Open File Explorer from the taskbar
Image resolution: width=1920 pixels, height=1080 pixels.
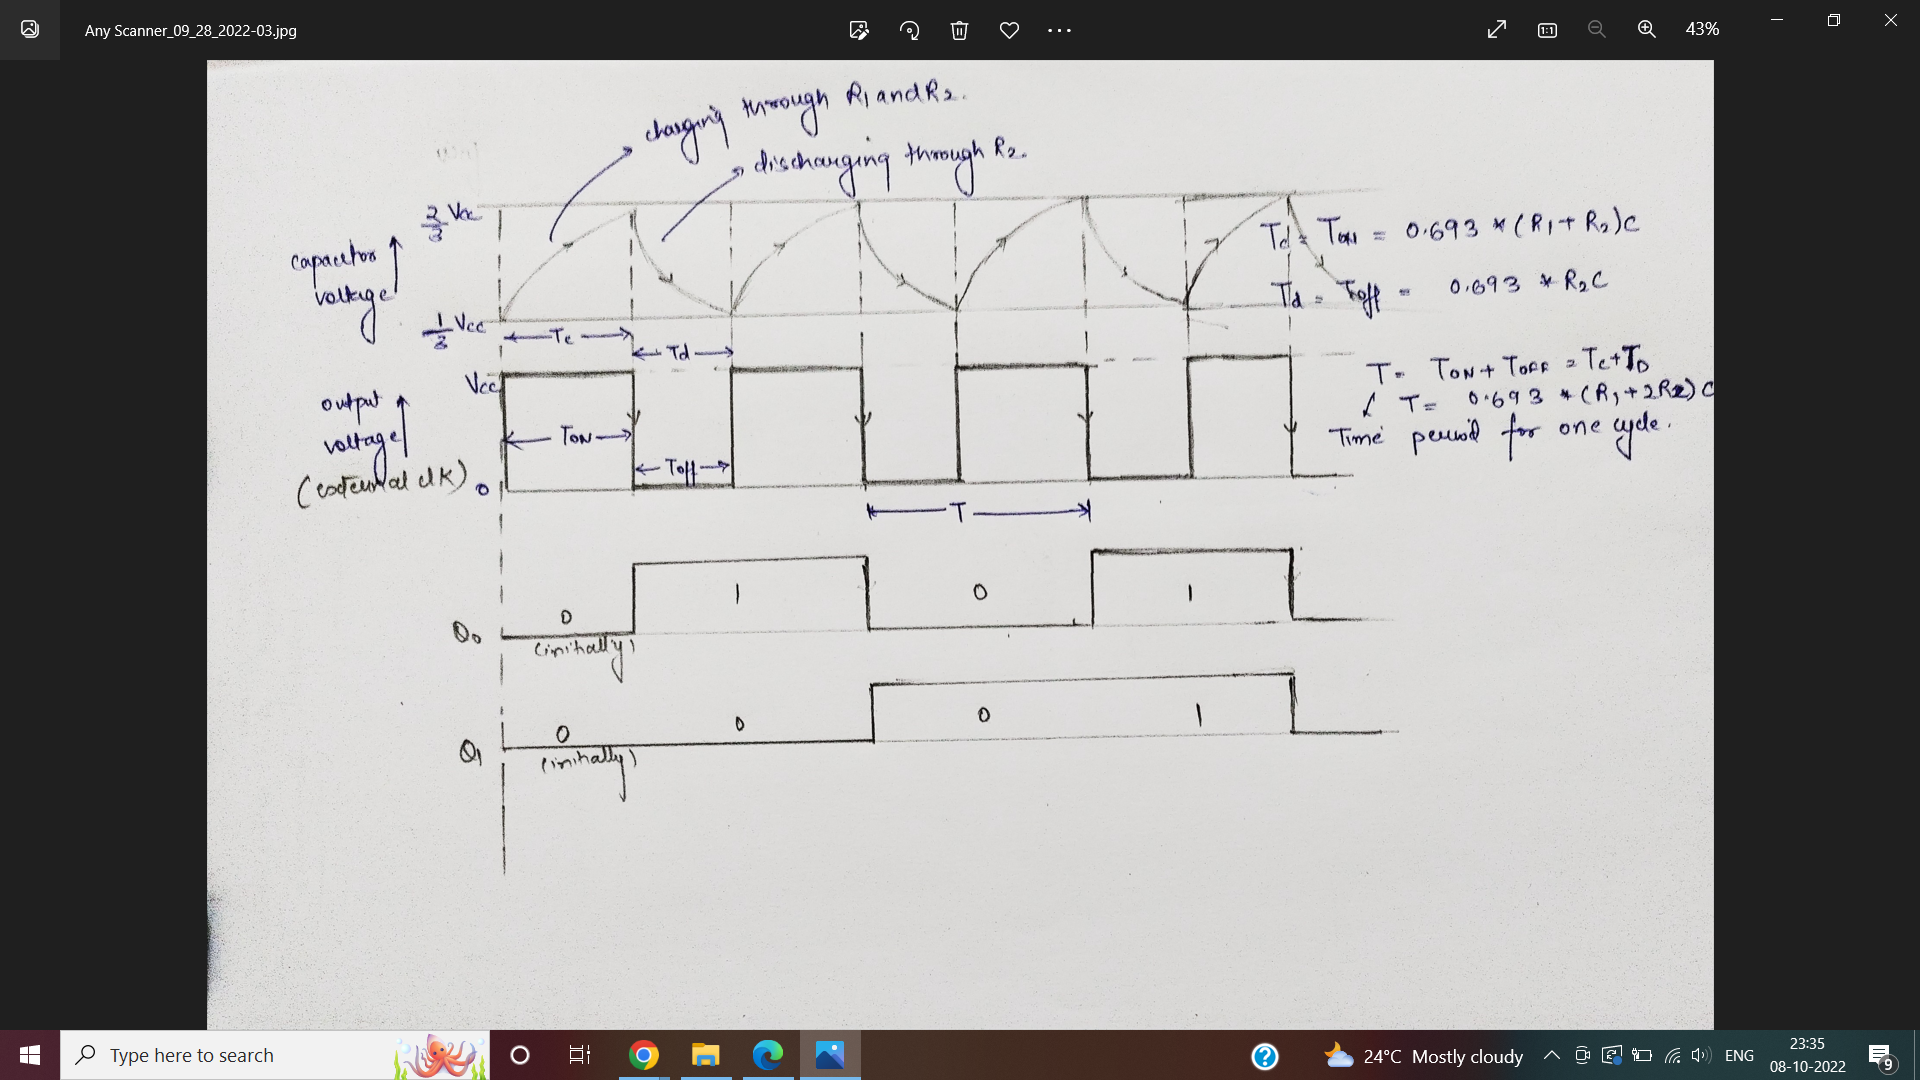point(705,1055)
